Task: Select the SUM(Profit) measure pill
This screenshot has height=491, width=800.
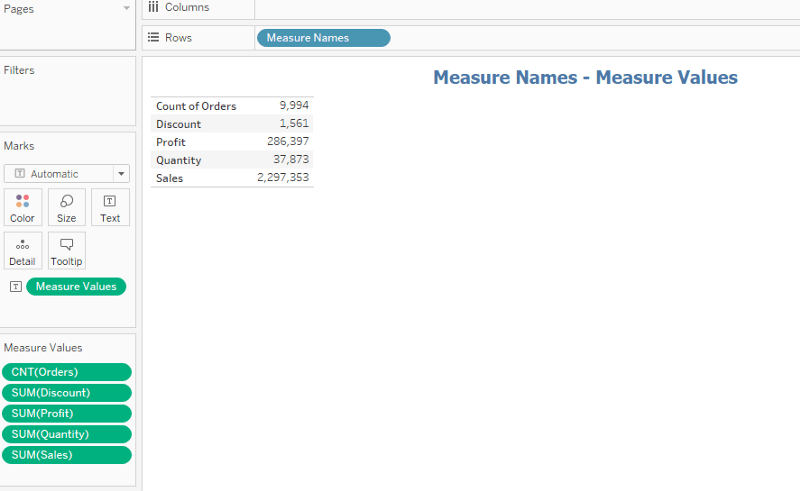Action: (x=66, y=414)
